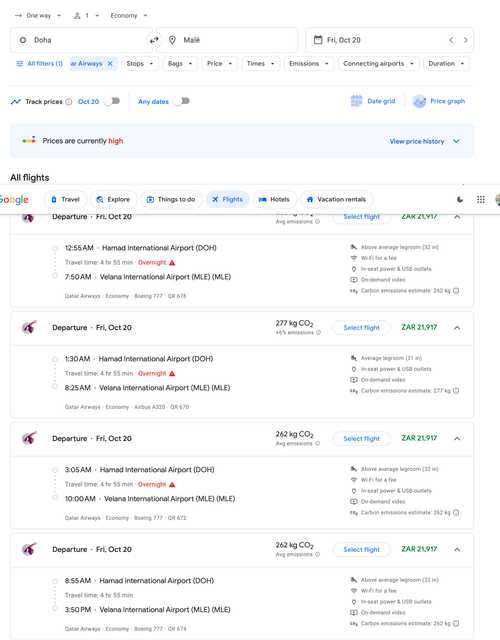Screen dimensions: 500x640
Task: Collapse the 1:30 AM flight details
Action: point(457,328)
